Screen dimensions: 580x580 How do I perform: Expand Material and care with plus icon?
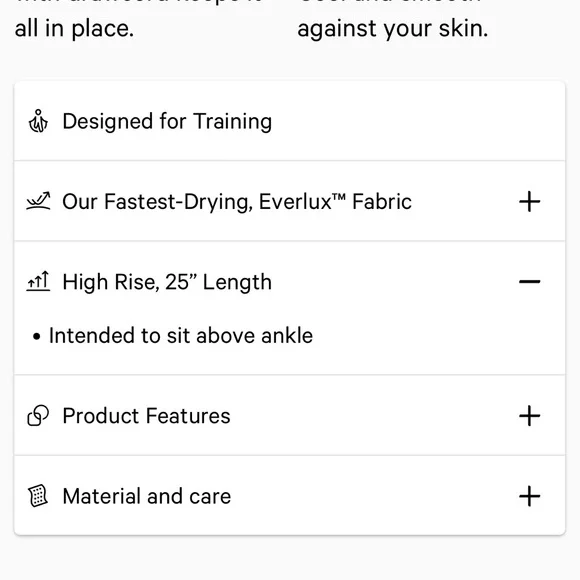coord(529,496)
